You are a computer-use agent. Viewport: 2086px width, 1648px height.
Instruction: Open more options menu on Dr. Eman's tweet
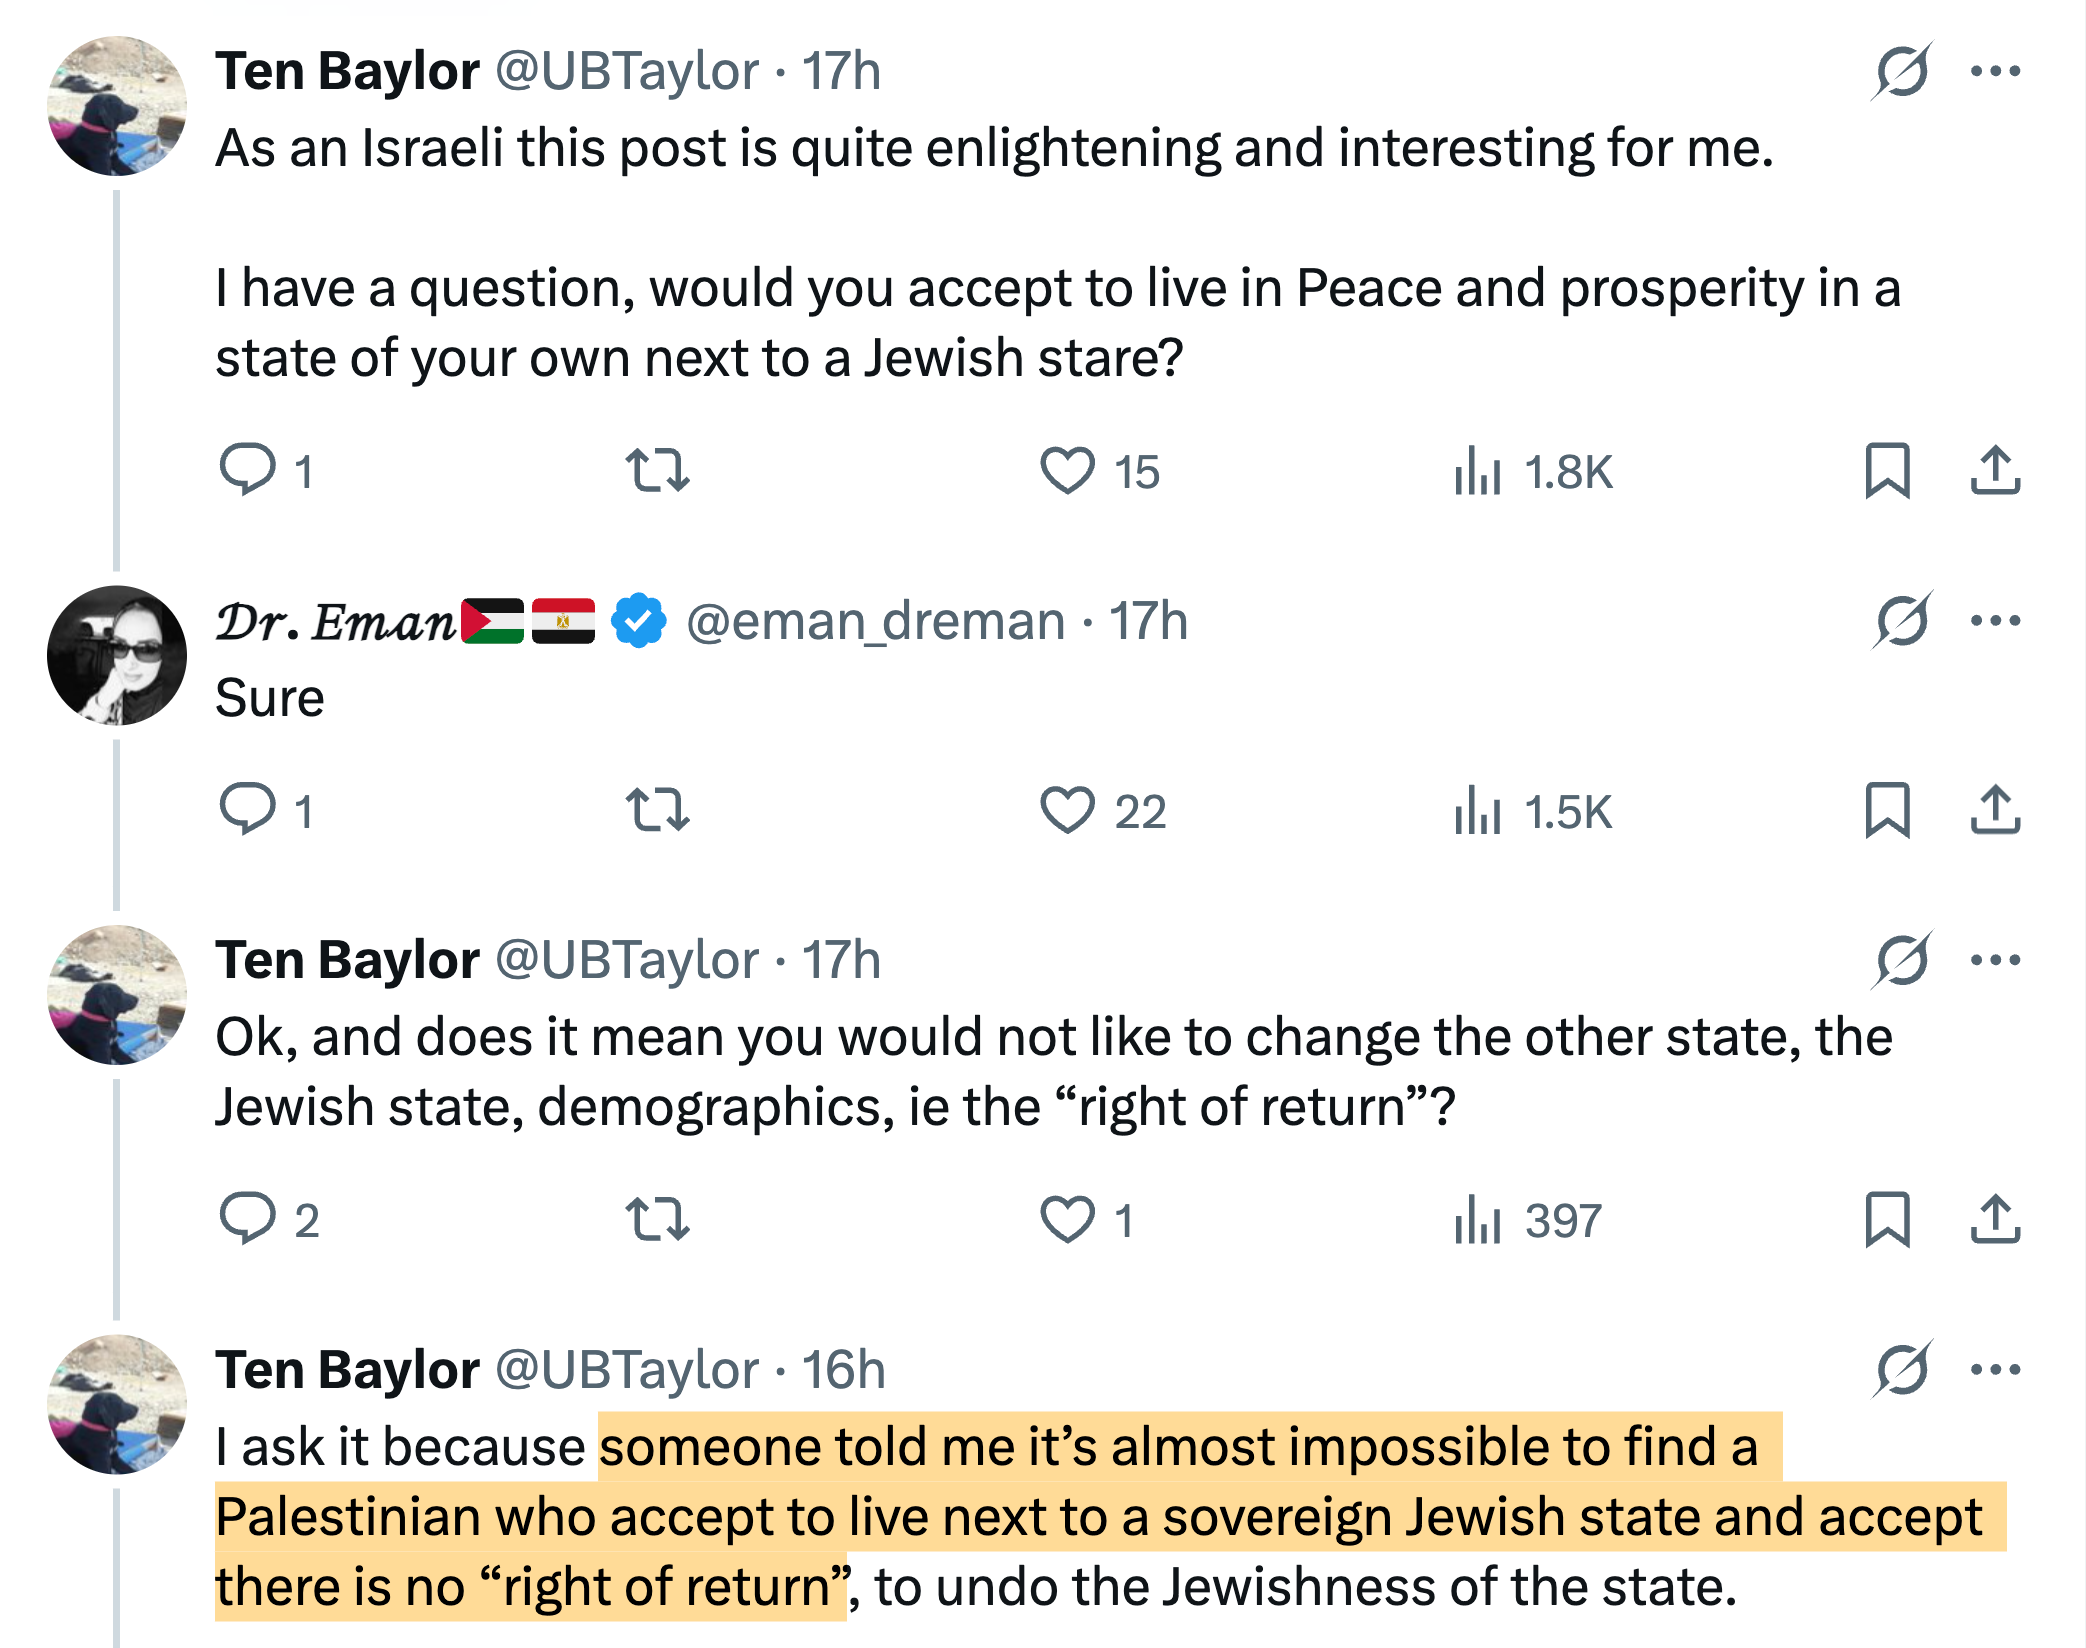tap(1995, 621)
